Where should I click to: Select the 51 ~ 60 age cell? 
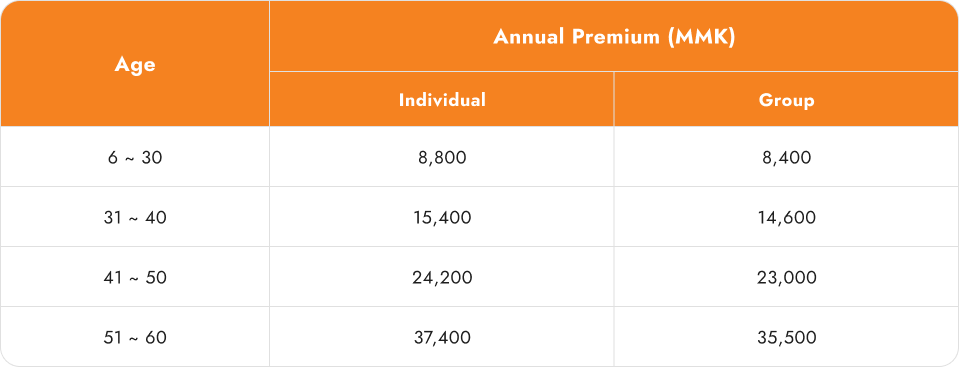coord(135,338)
